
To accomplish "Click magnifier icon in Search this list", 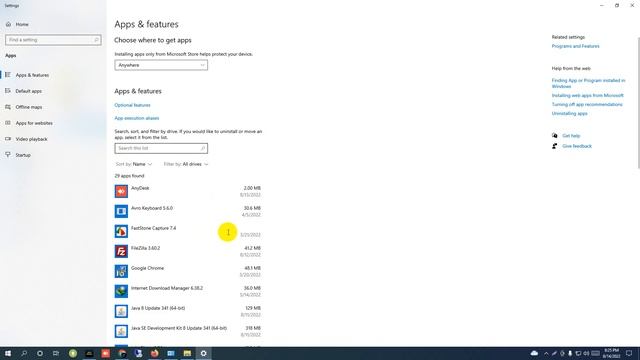I will (202, 148).
